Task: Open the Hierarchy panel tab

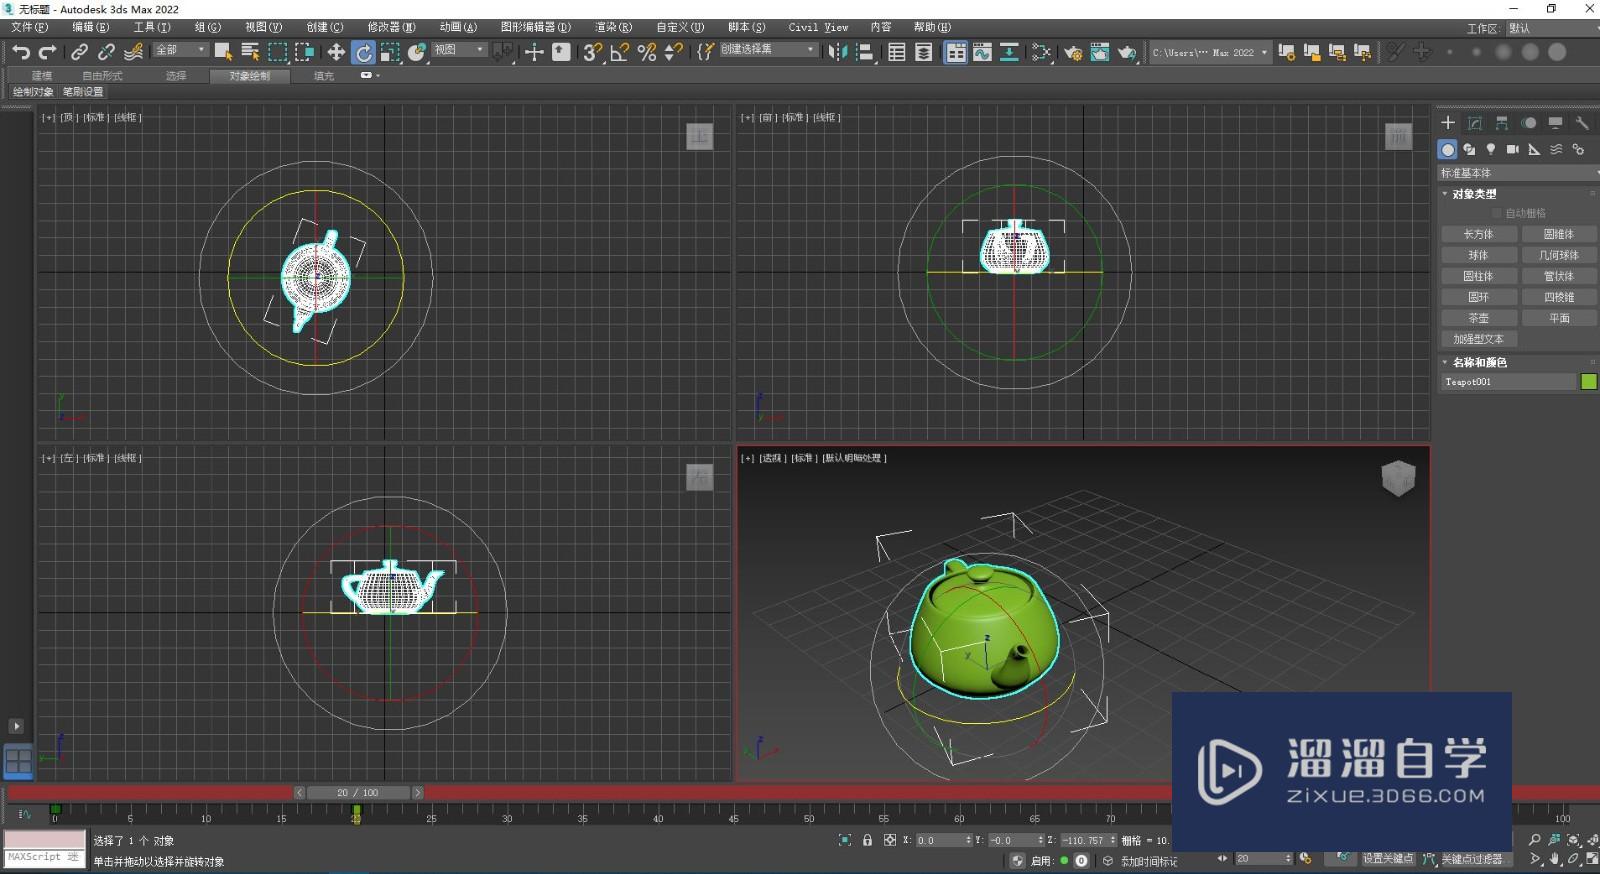Action: (1501, 123)
